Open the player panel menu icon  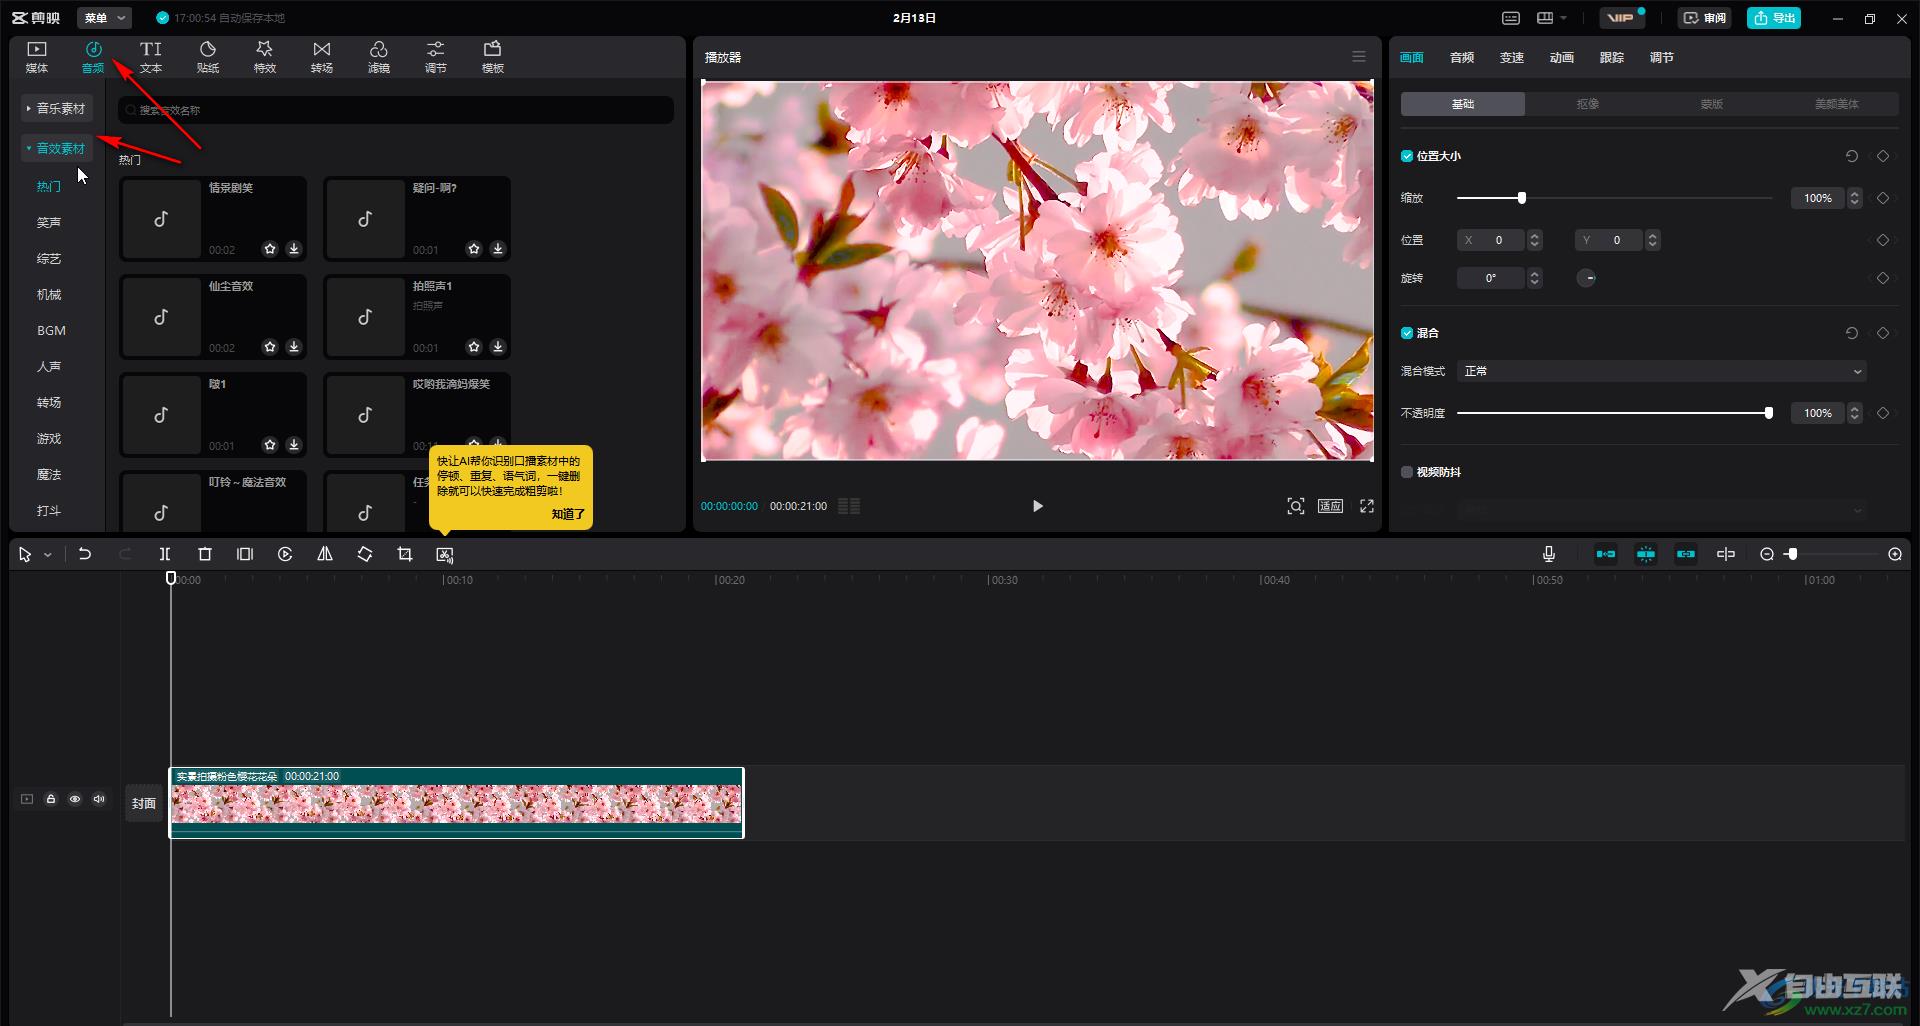point(1359,57)
